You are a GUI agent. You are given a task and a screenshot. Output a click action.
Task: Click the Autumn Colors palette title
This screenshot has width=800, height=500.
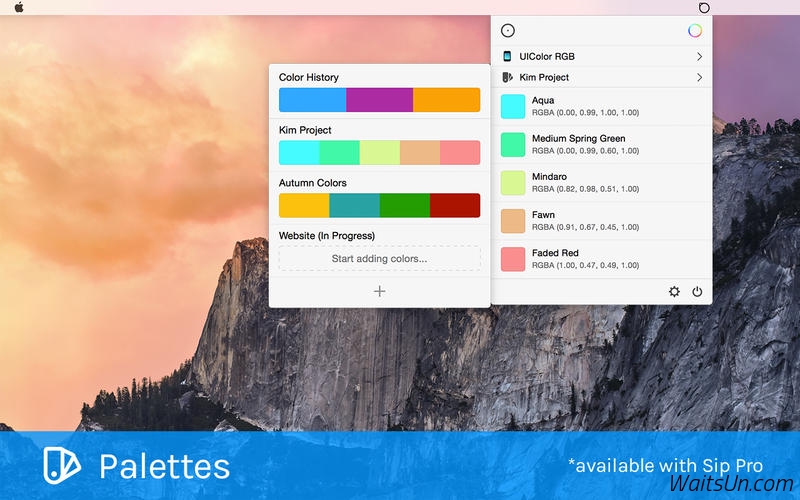pyautogui.click(x=313, y=183)
